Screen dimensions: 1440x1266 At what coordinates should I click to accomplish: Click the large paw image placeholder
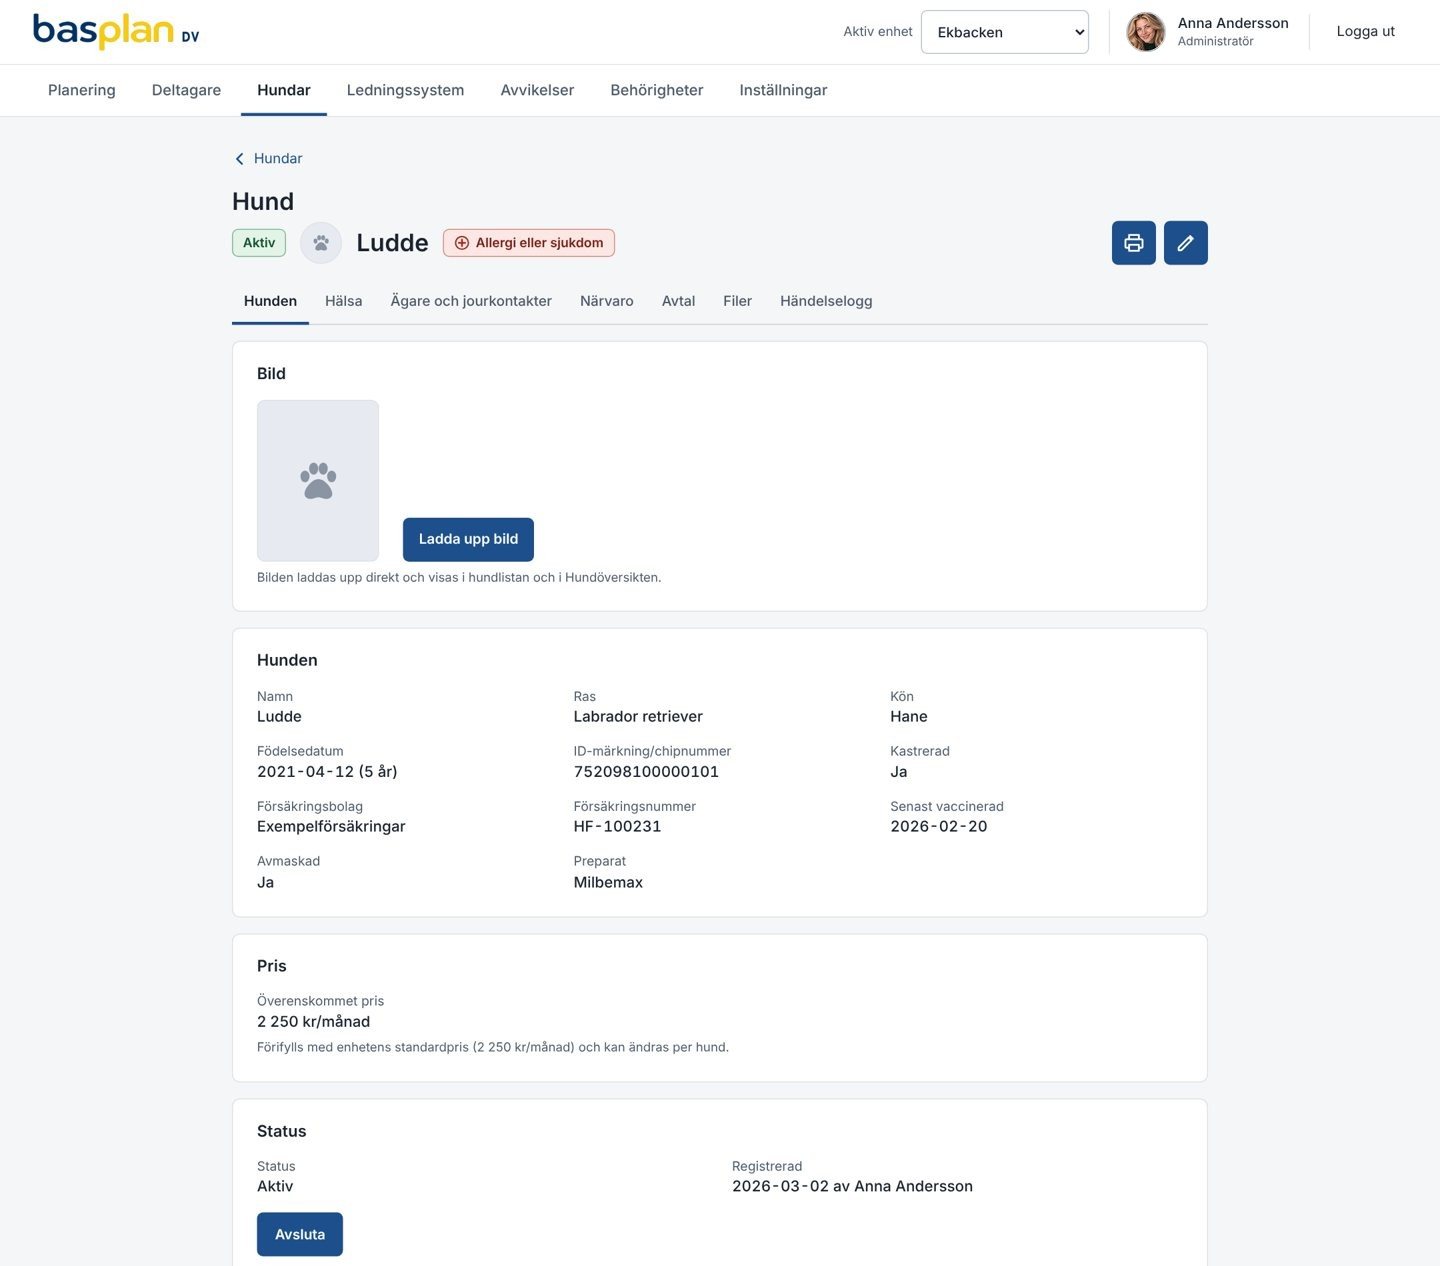[x=318, y=481]
